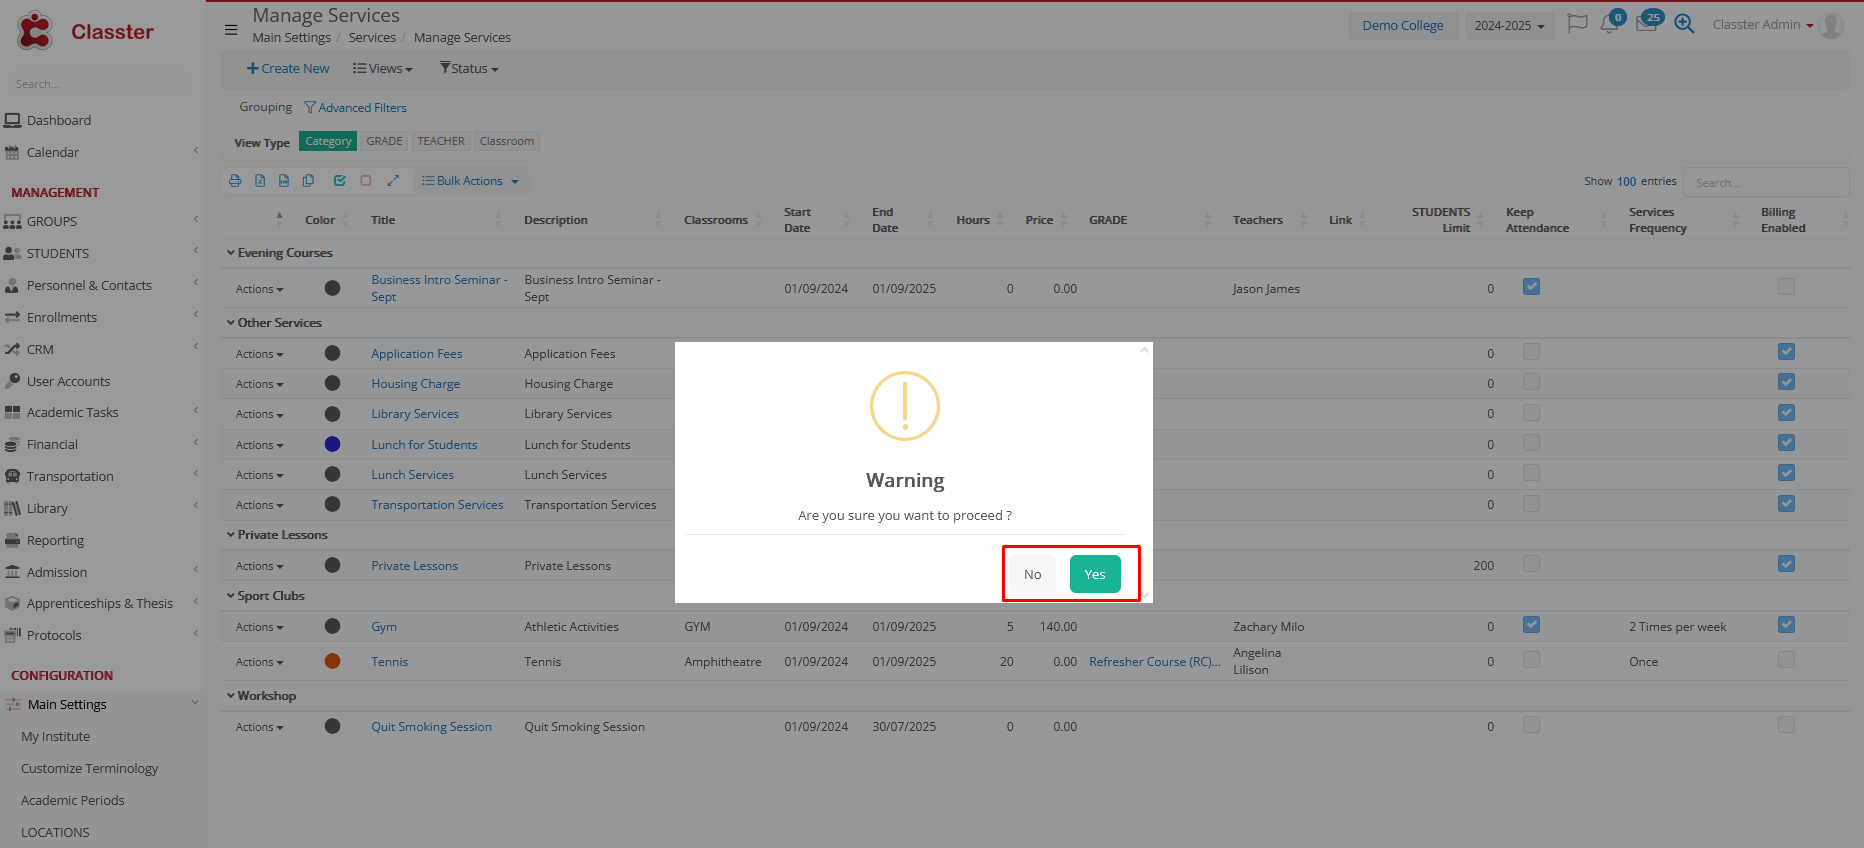Click the flag icon in header
The height and width of the screenshot is (848, 1864).
click(x=1577, y=24)
